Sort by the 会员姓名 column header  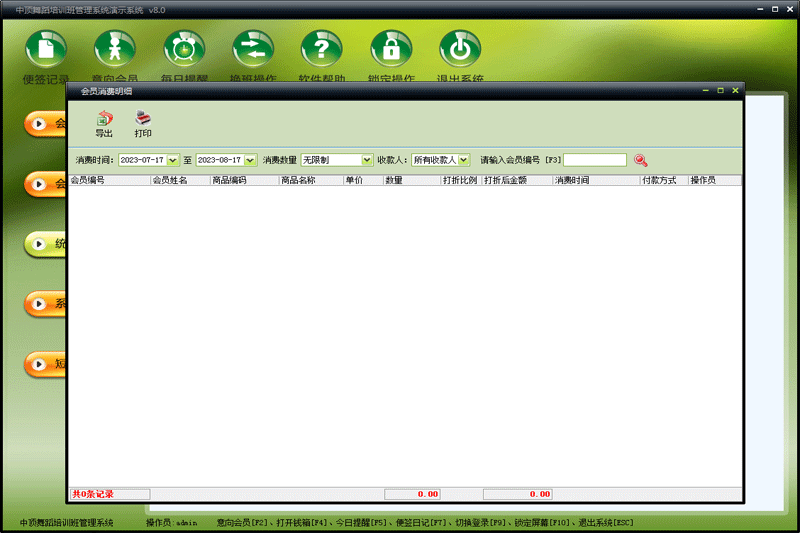[181, 180]
